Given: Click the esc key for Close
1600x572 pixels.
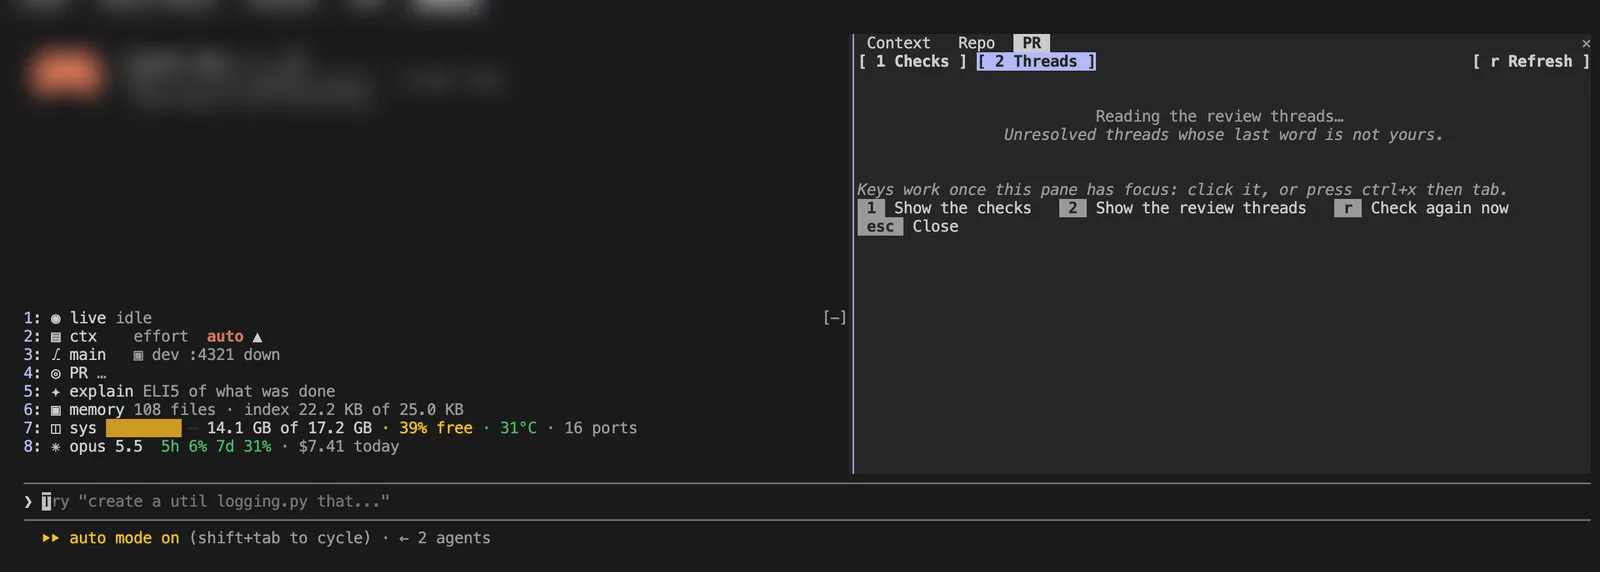Looking at the screenshot, I should 880,226.
